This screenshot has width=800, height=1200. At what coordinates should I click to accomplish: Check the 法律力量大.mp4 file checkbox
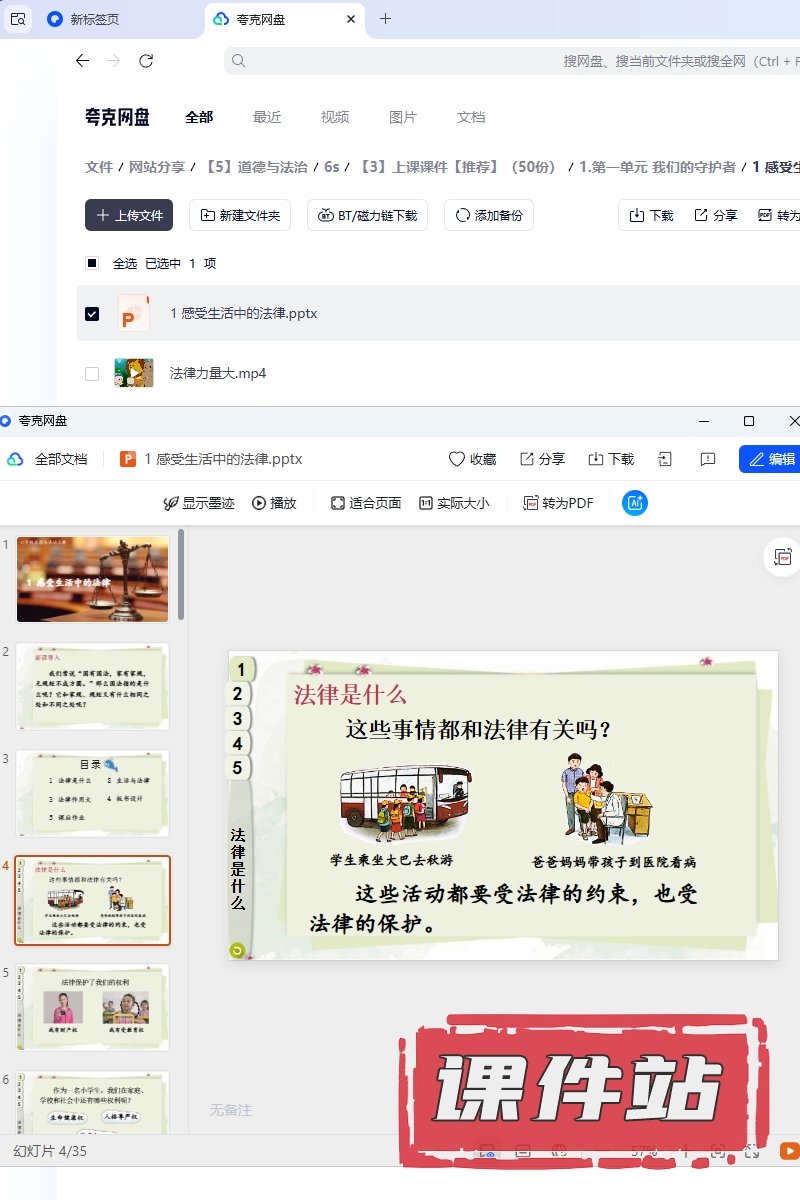point(92,373)
